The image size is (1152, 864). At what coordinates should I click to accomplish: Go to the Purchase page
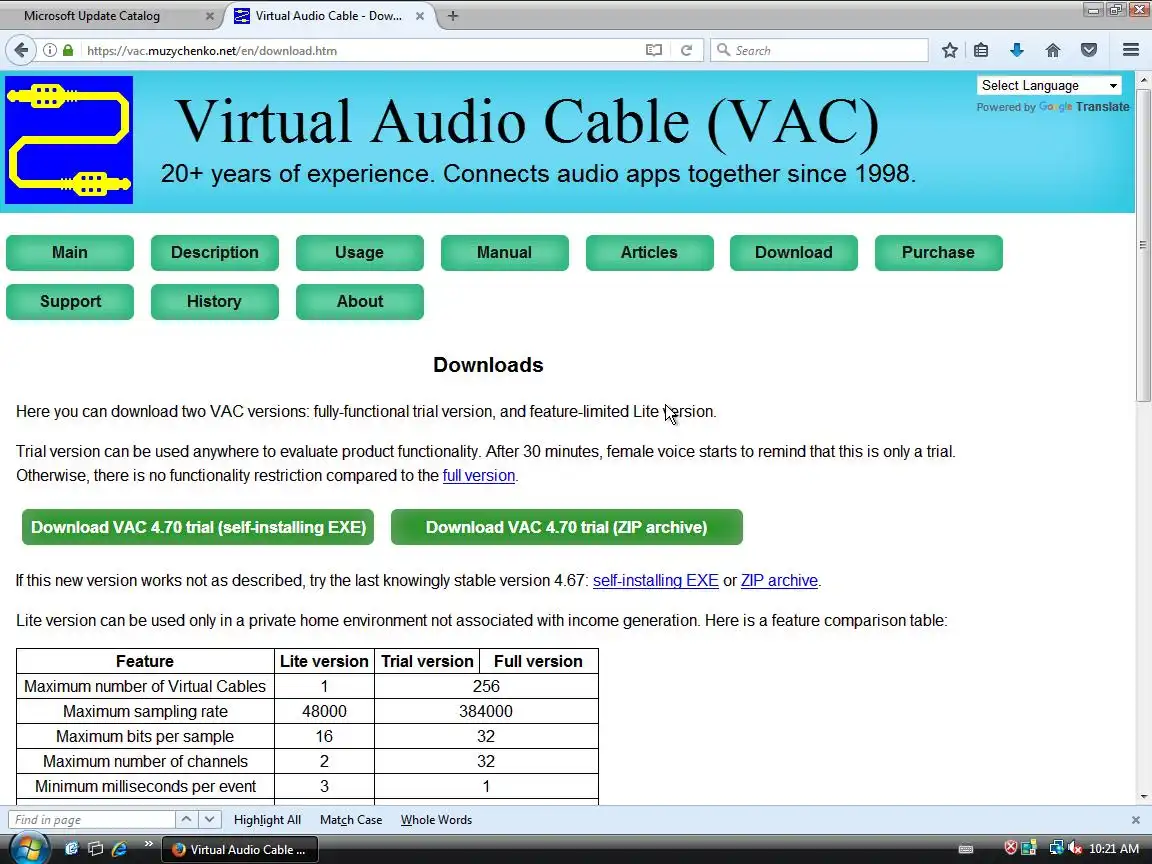[938, 253]
